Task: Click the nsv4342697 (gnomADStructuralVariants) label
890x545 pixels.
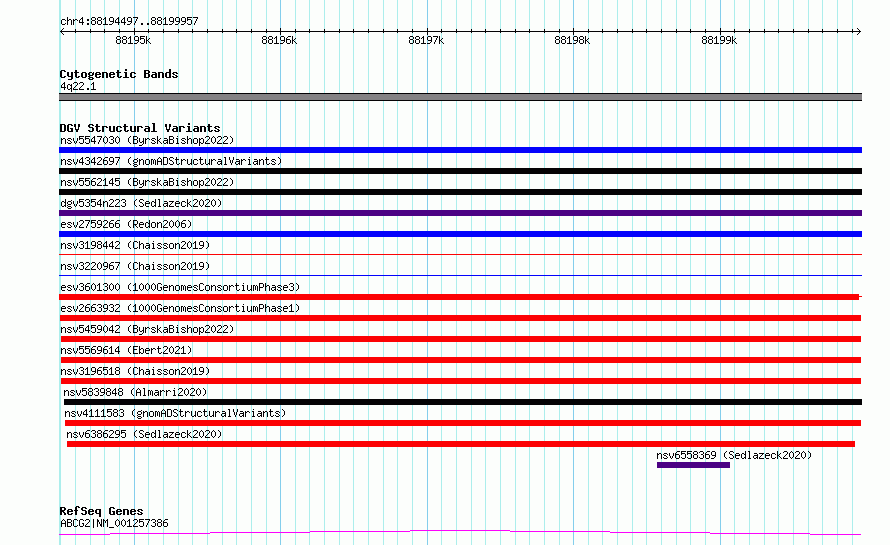Action: (171, 161)
